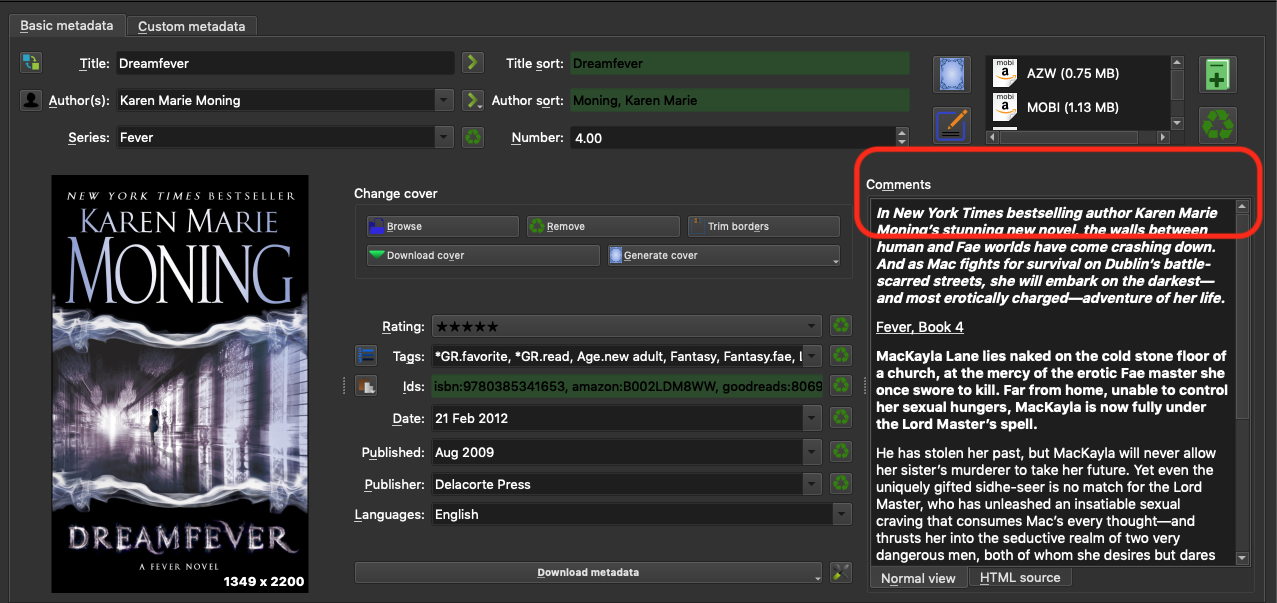Expand the Tags dropdown arrow
Screen dimensions: 1277x603
coord(812,355)
